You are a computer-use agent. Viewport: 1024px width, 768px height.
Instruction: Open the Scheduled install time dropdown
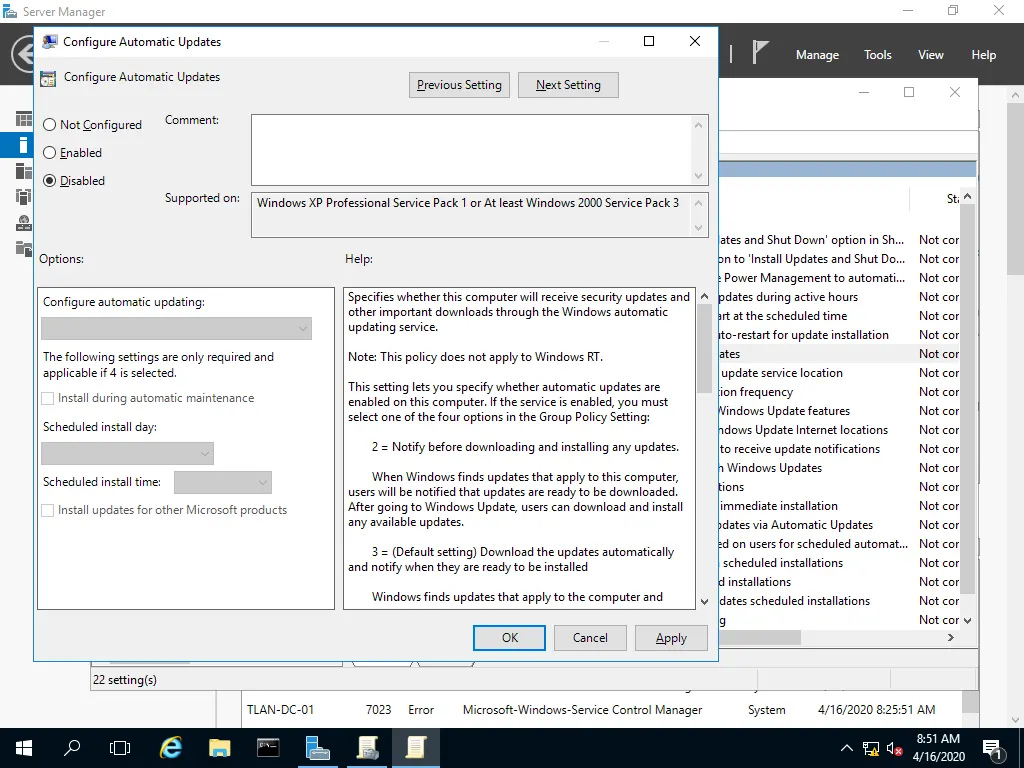222,482
